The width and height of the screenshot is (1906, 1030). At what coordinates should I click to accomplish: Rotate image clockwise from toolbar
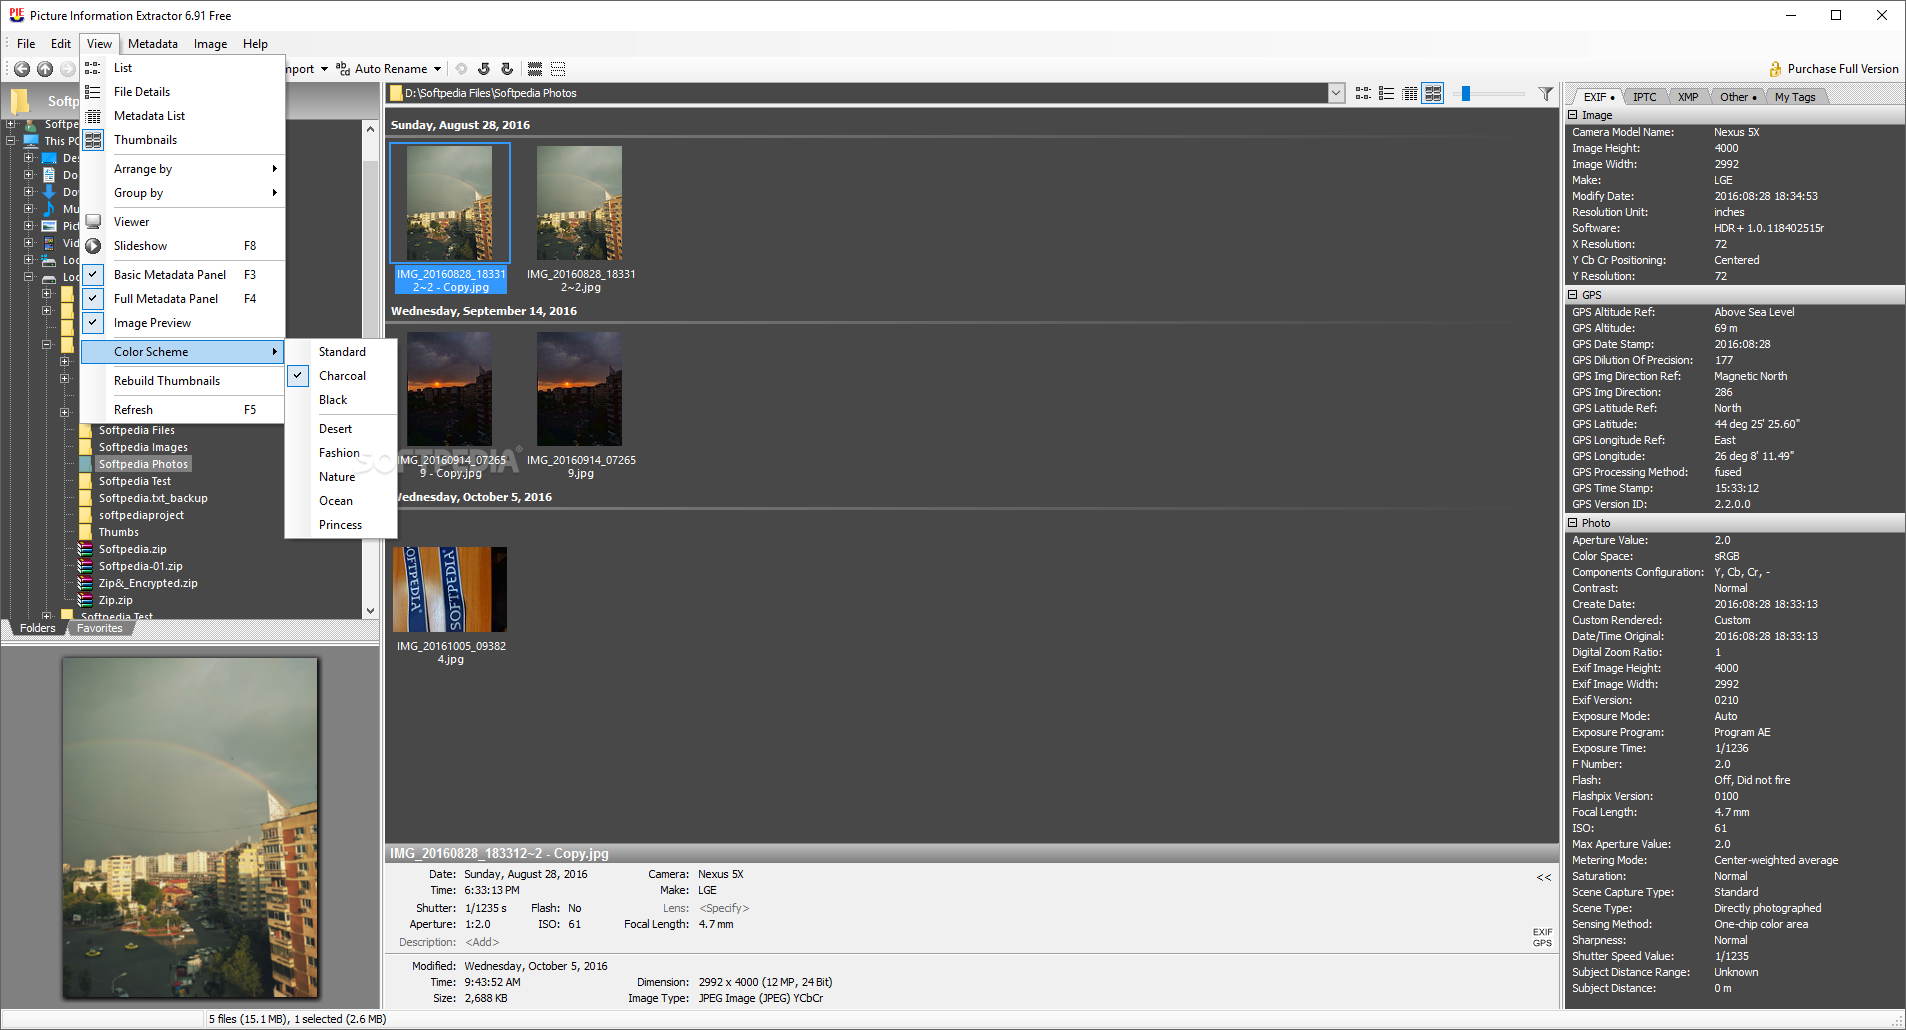507,69
